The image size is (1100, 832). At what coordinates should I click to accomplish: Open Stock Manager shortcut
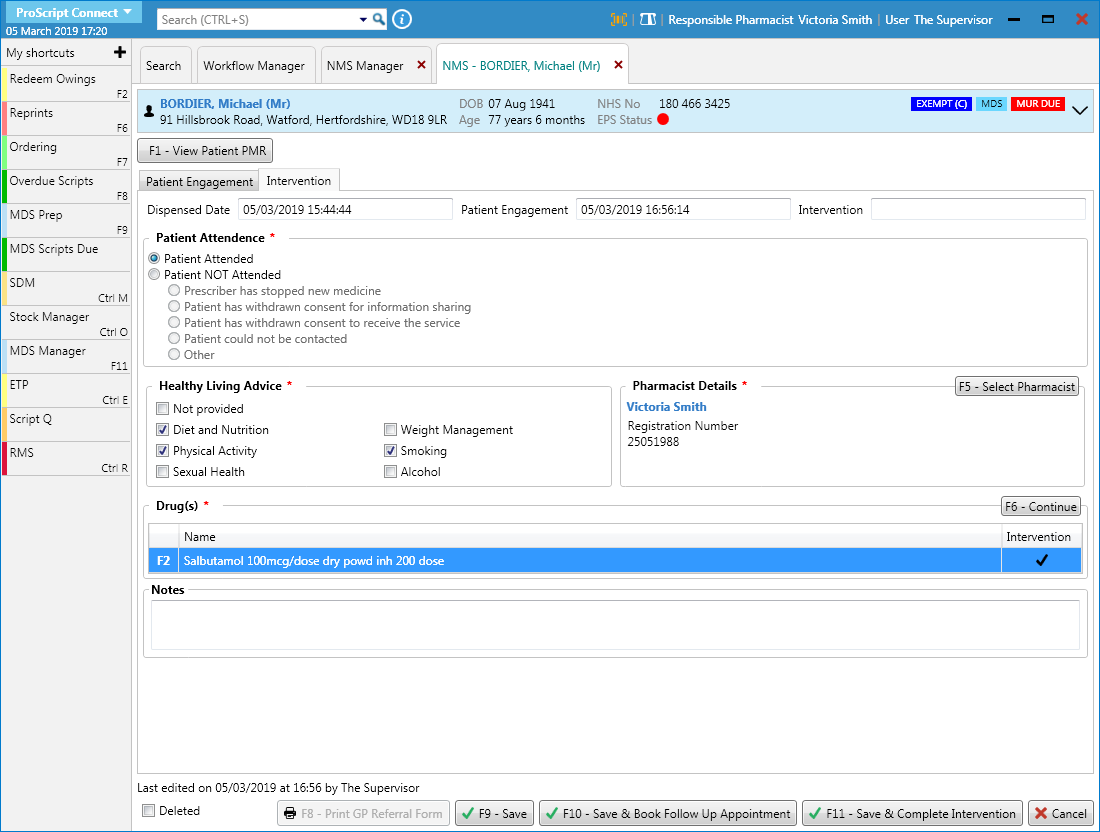coord(67,323)
